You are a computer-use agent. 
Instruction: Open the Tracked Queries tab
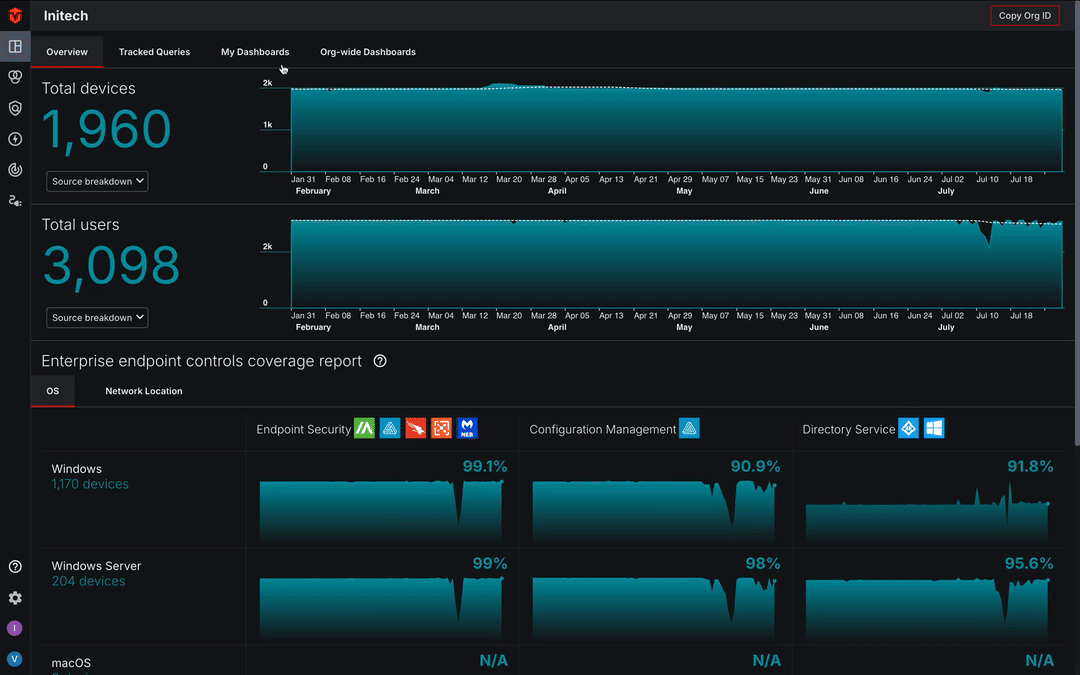[154, 52]
